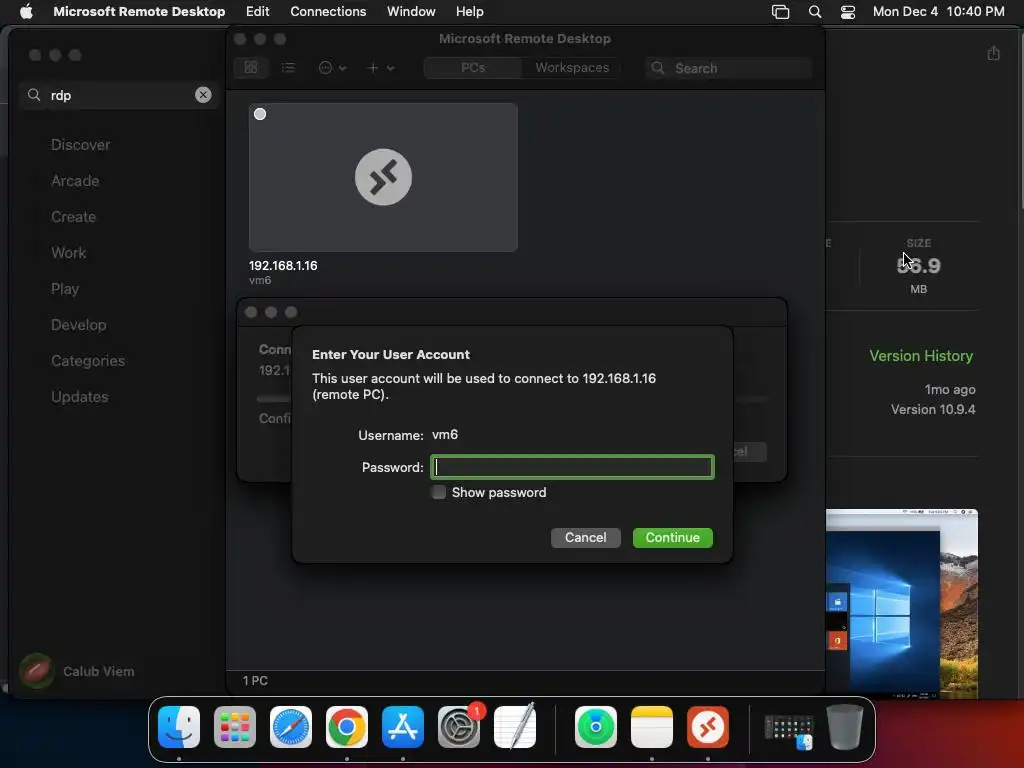
Task: Check the Show password checkbox
Action: coord(439,492)
